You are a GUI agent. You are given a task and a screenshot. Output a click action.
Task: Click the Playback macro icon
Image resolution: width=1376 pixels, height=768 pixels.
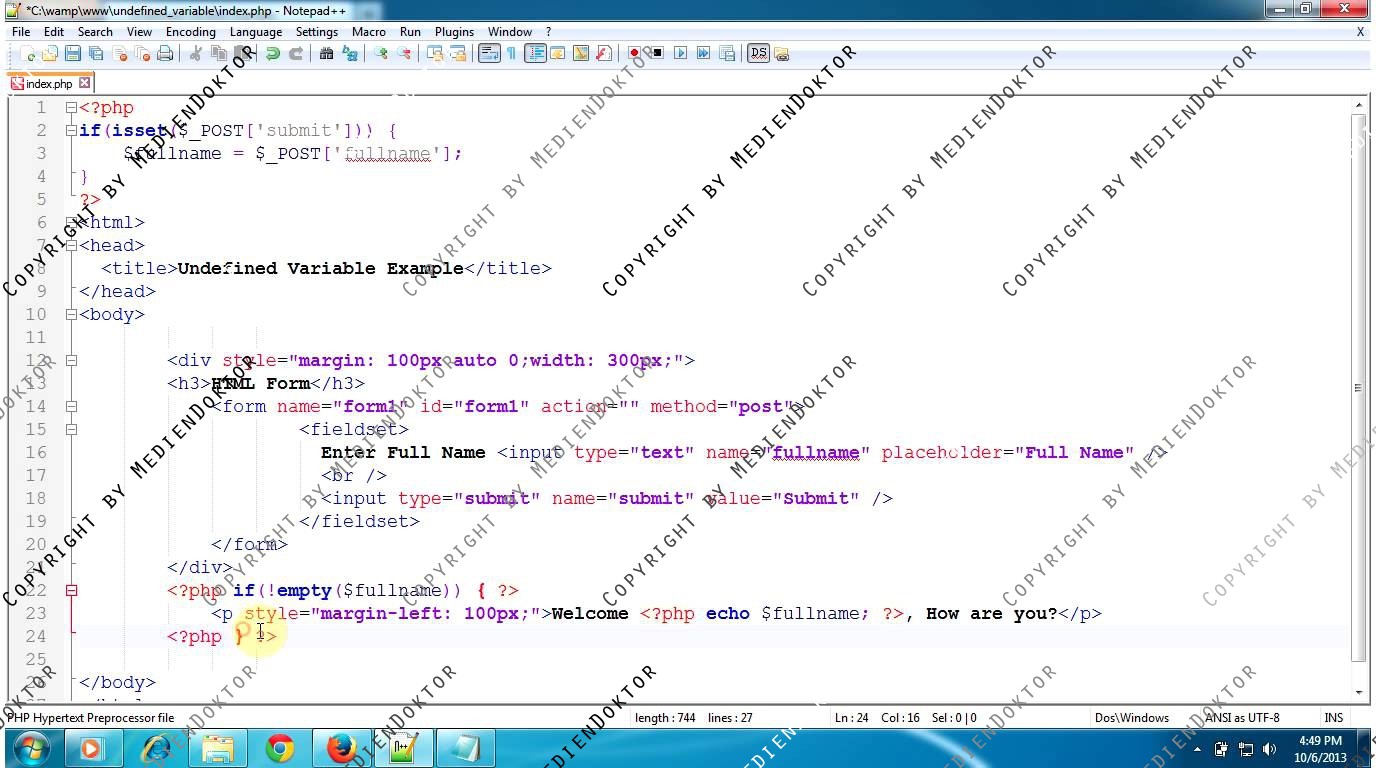pos(681,53)
